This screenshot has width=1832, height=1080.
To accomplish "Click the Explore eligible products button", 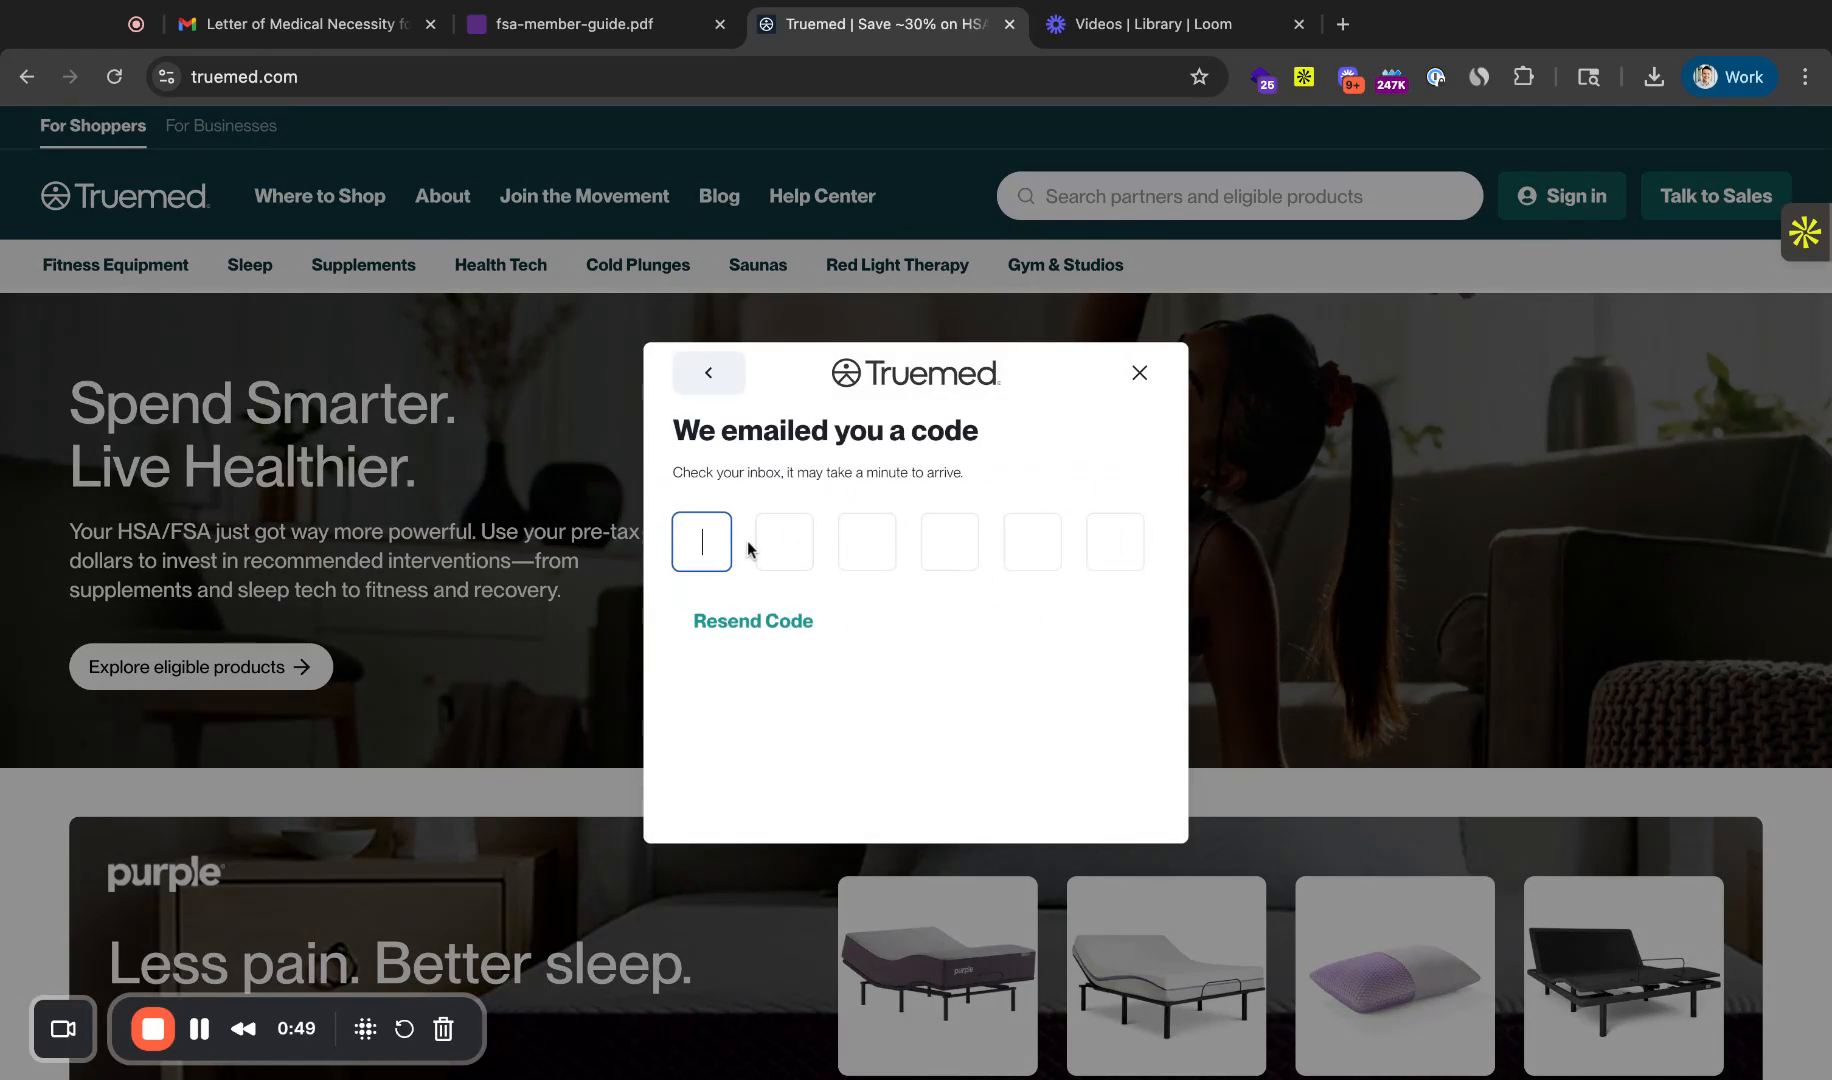I will coord(200,666).
